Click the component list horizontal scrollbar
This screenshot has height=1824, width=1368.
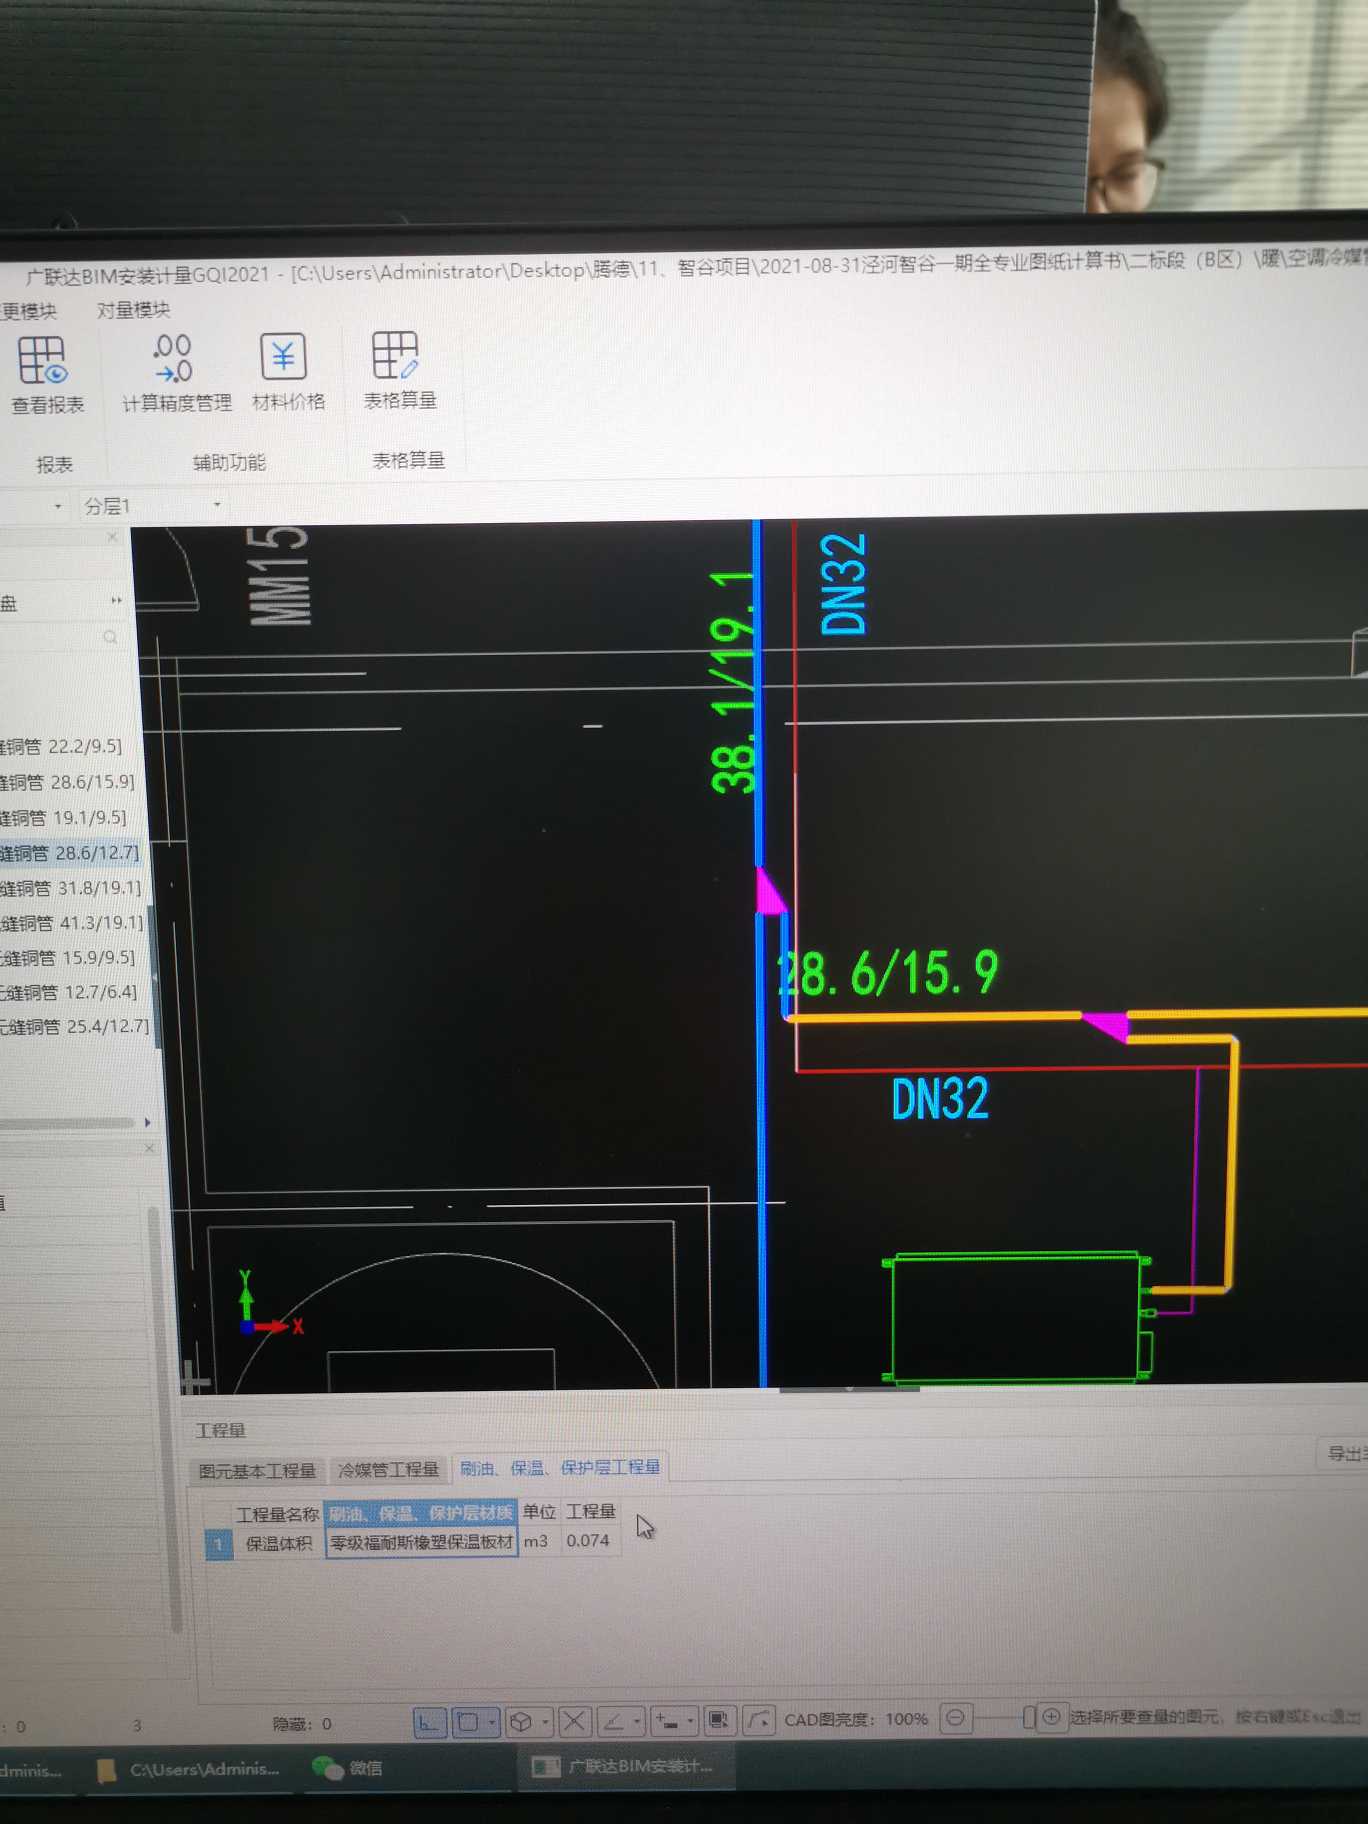click(66, 1123)
